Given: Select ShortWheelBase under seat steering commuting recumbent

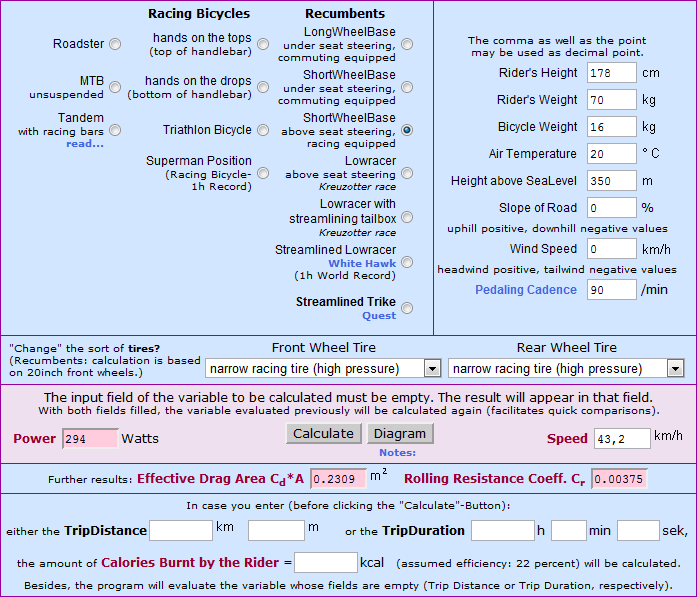Looking at the screenshot, I should [x=407, y=87].
